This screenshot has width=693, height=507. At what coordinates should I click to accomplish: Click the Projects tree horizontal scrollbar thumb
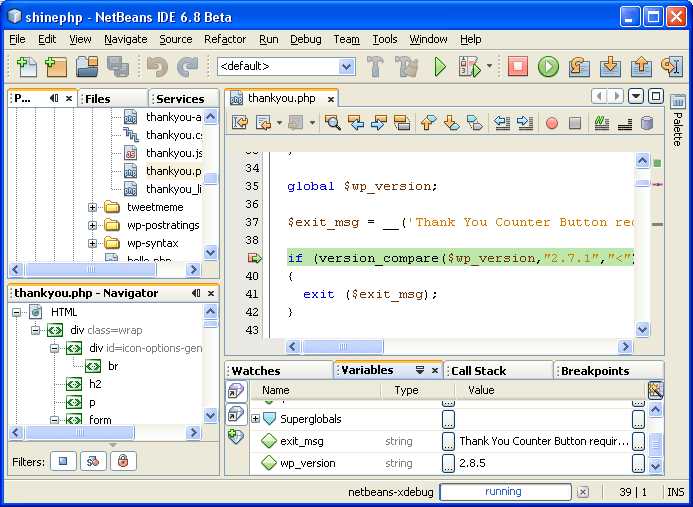(x=91, y=269)
